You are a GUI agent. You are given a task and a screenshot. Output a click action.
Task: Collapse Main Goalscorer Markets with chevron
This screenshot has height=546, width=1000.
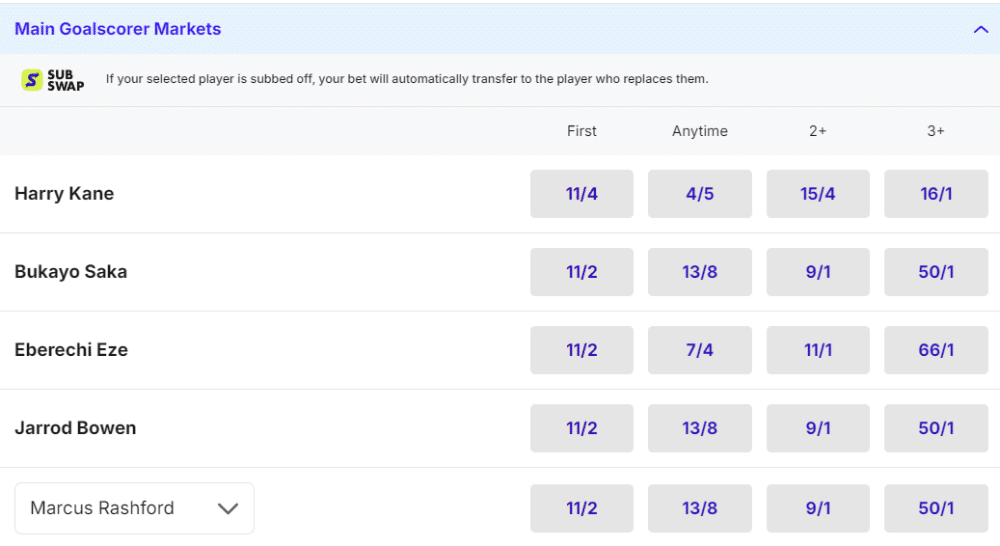click(980, 29)
